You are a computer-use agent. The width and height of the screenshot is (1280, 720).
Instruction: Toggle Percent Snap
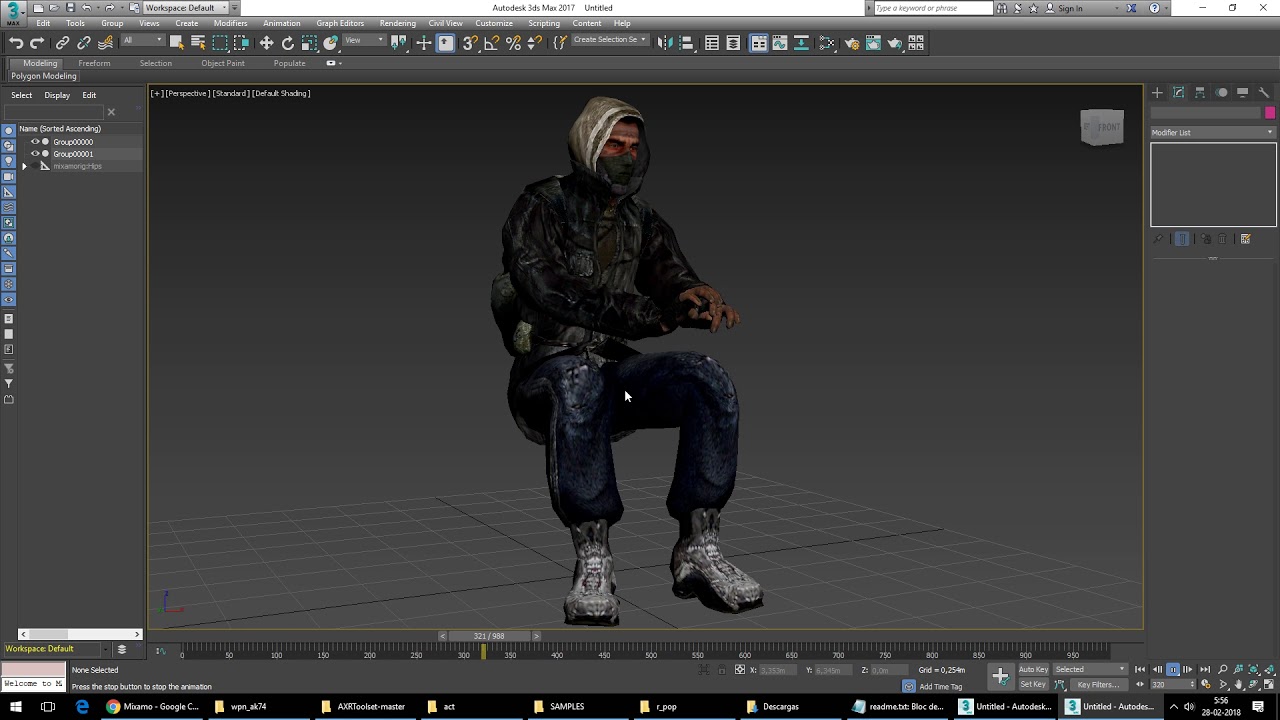[x=513, y=43]
